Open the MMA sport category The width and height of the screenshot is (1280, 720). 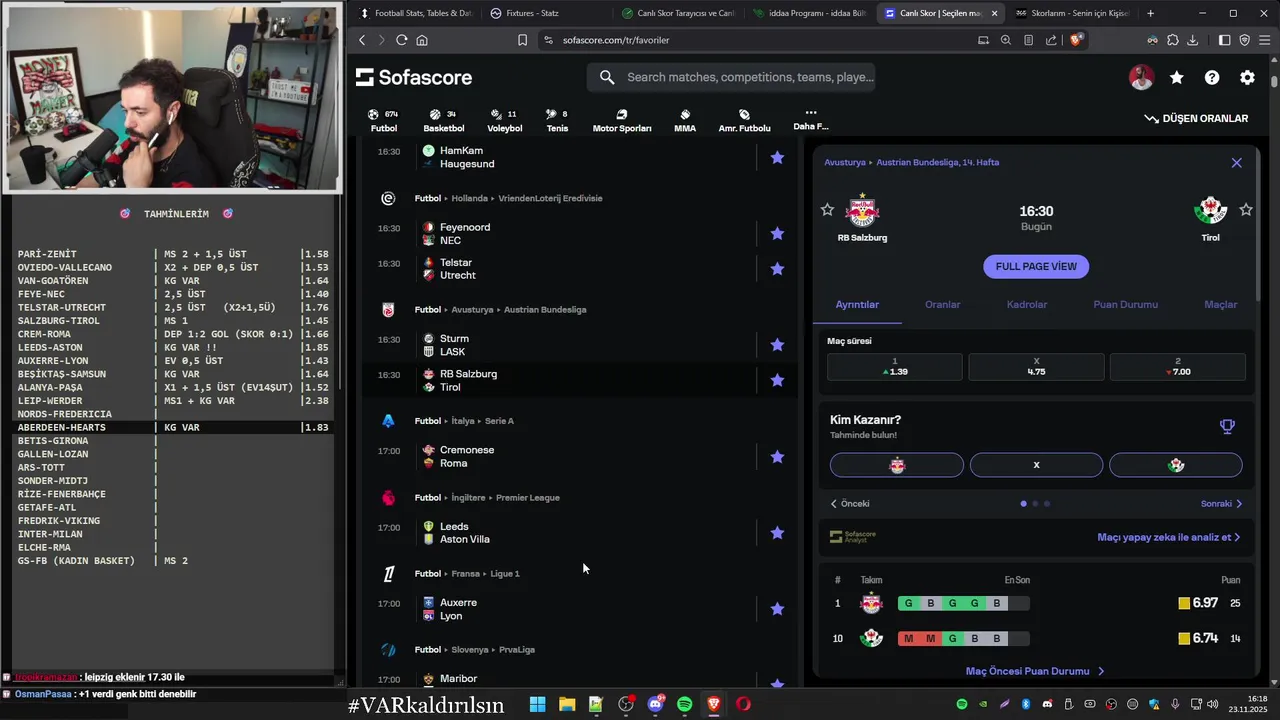point(685,120)
